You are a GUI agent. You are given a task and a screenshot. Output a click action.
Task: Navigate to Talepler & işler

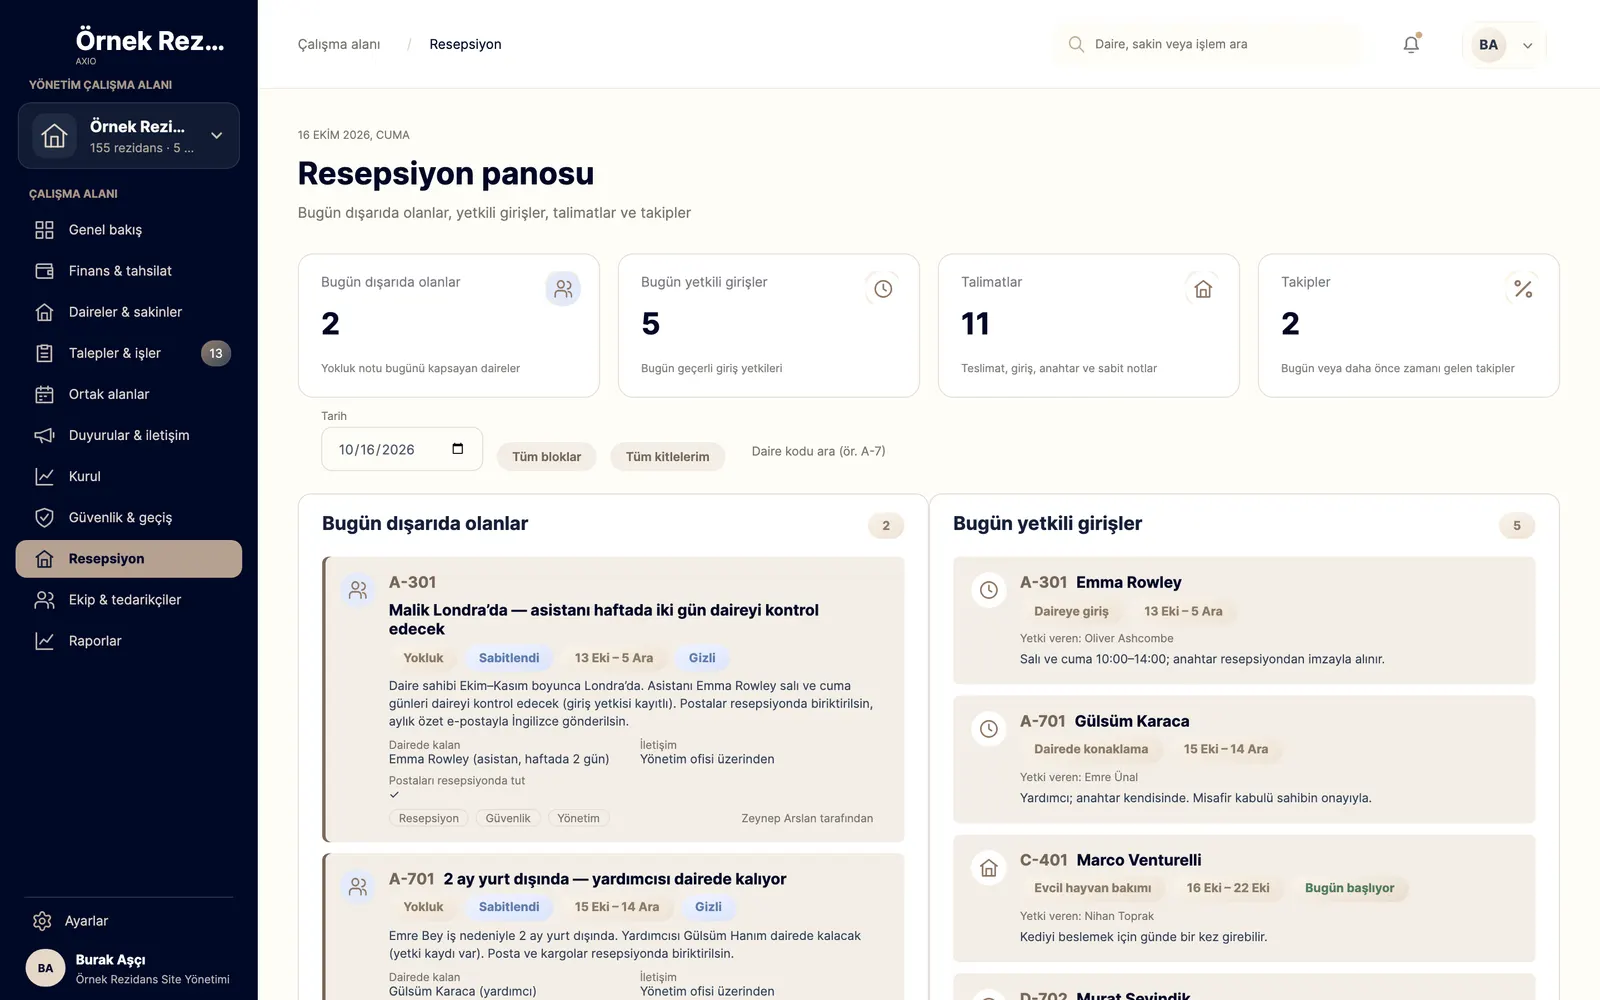click(x=129, y=353)
